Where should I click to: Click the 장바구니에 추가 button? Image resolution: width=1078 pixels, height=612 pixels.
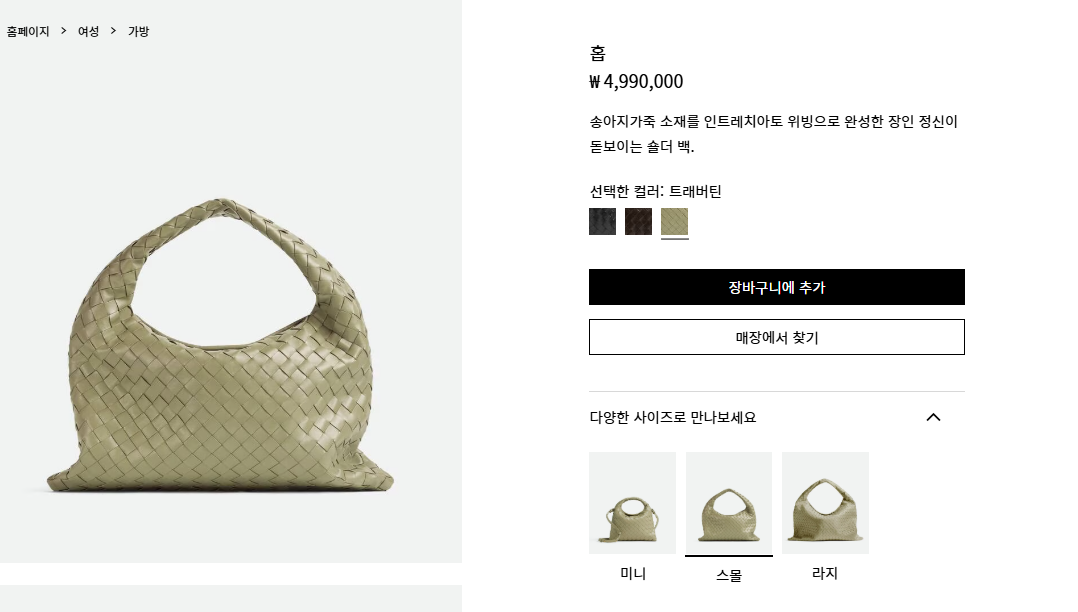[777, 287]
